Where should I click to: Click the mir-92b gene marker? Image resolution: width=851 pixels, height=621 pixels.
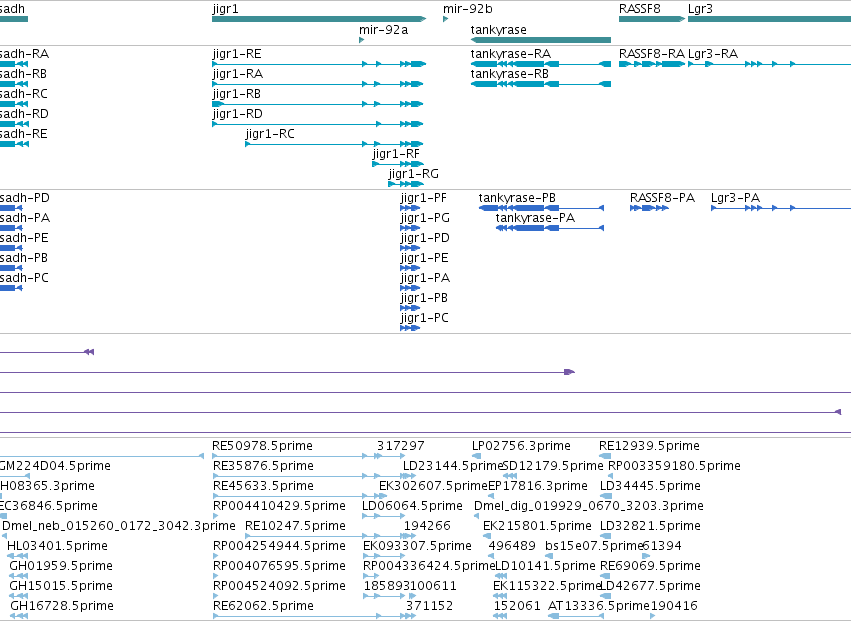click(446, 19)
